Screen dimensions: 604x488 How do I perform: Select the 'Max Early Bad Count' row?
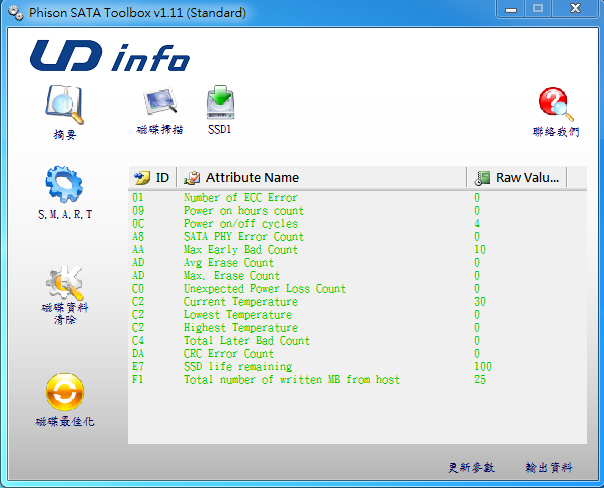(357, 250)
